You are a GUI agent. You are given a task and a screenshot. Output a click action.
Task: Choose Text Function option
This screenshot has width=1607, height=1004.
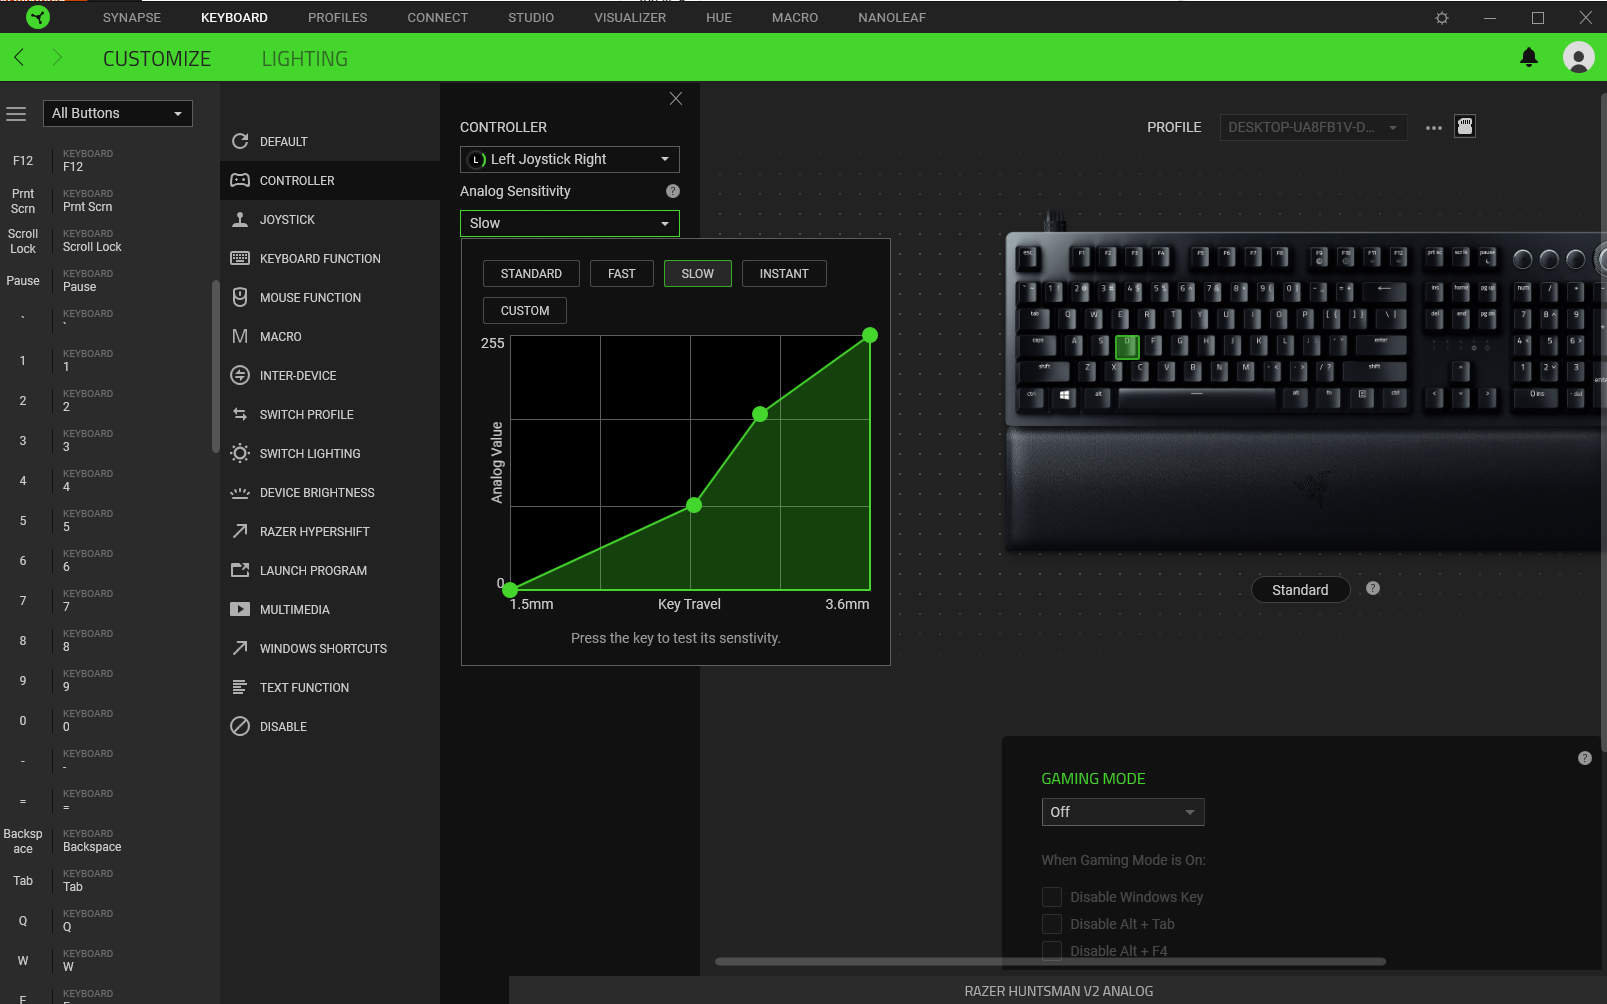330,687
